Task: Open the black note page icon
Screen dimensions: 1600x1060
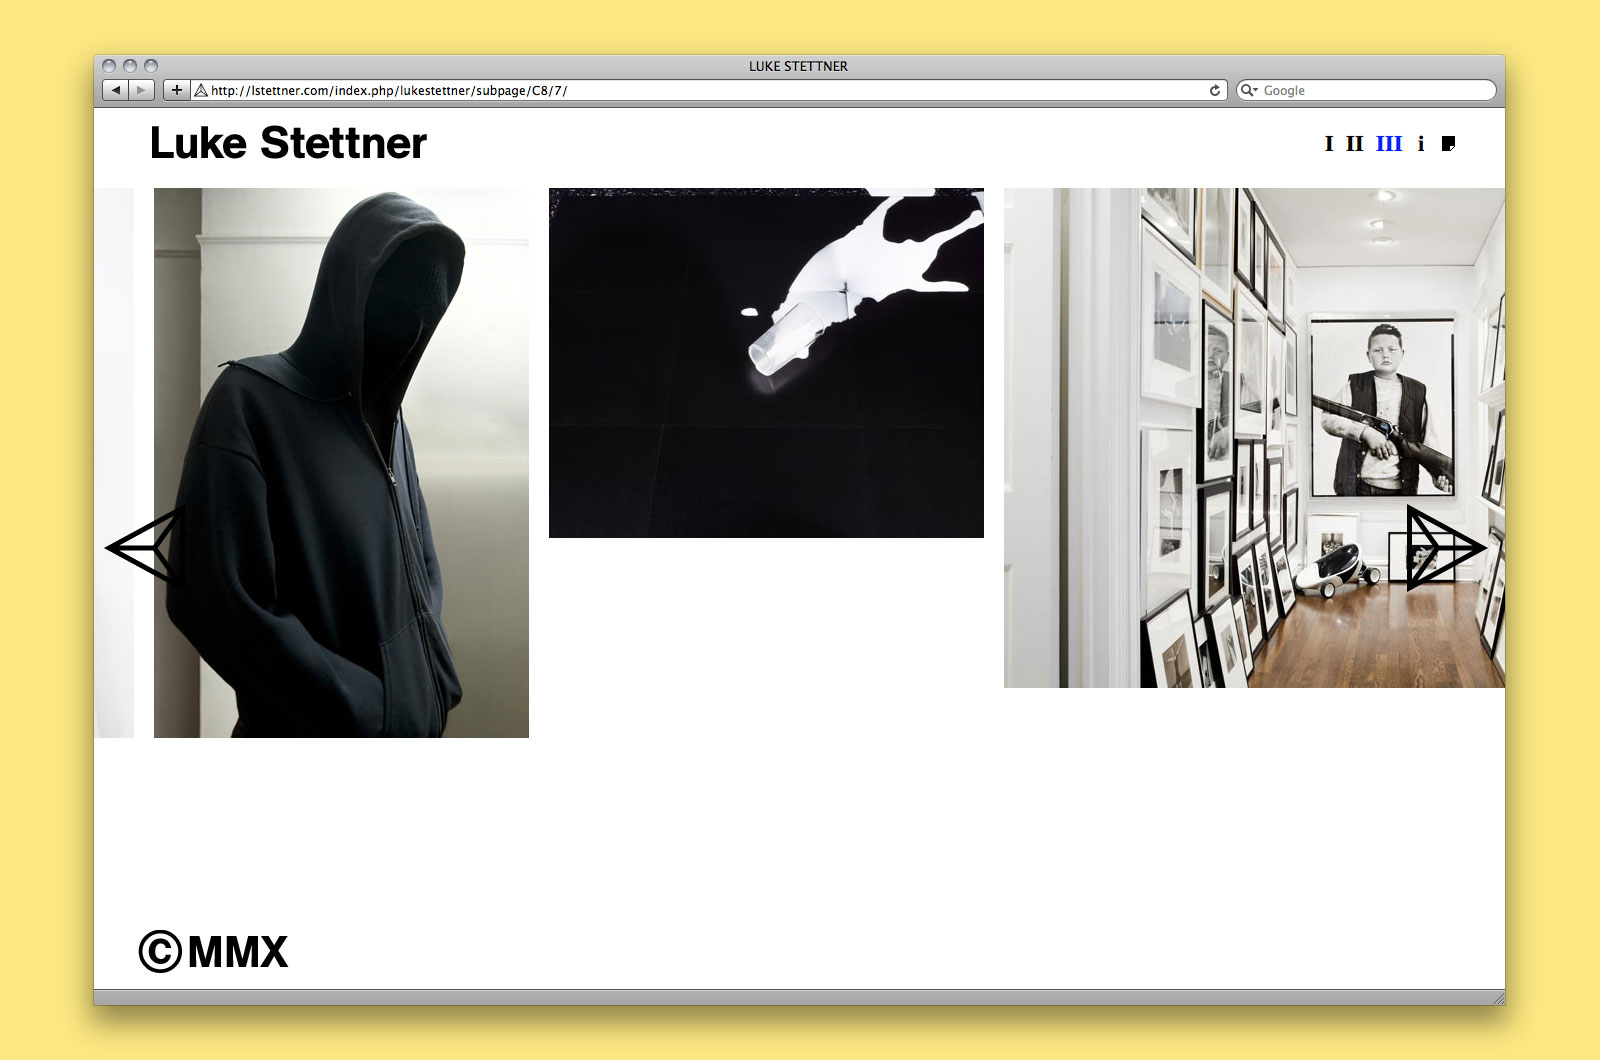Action: (1448, 144)
